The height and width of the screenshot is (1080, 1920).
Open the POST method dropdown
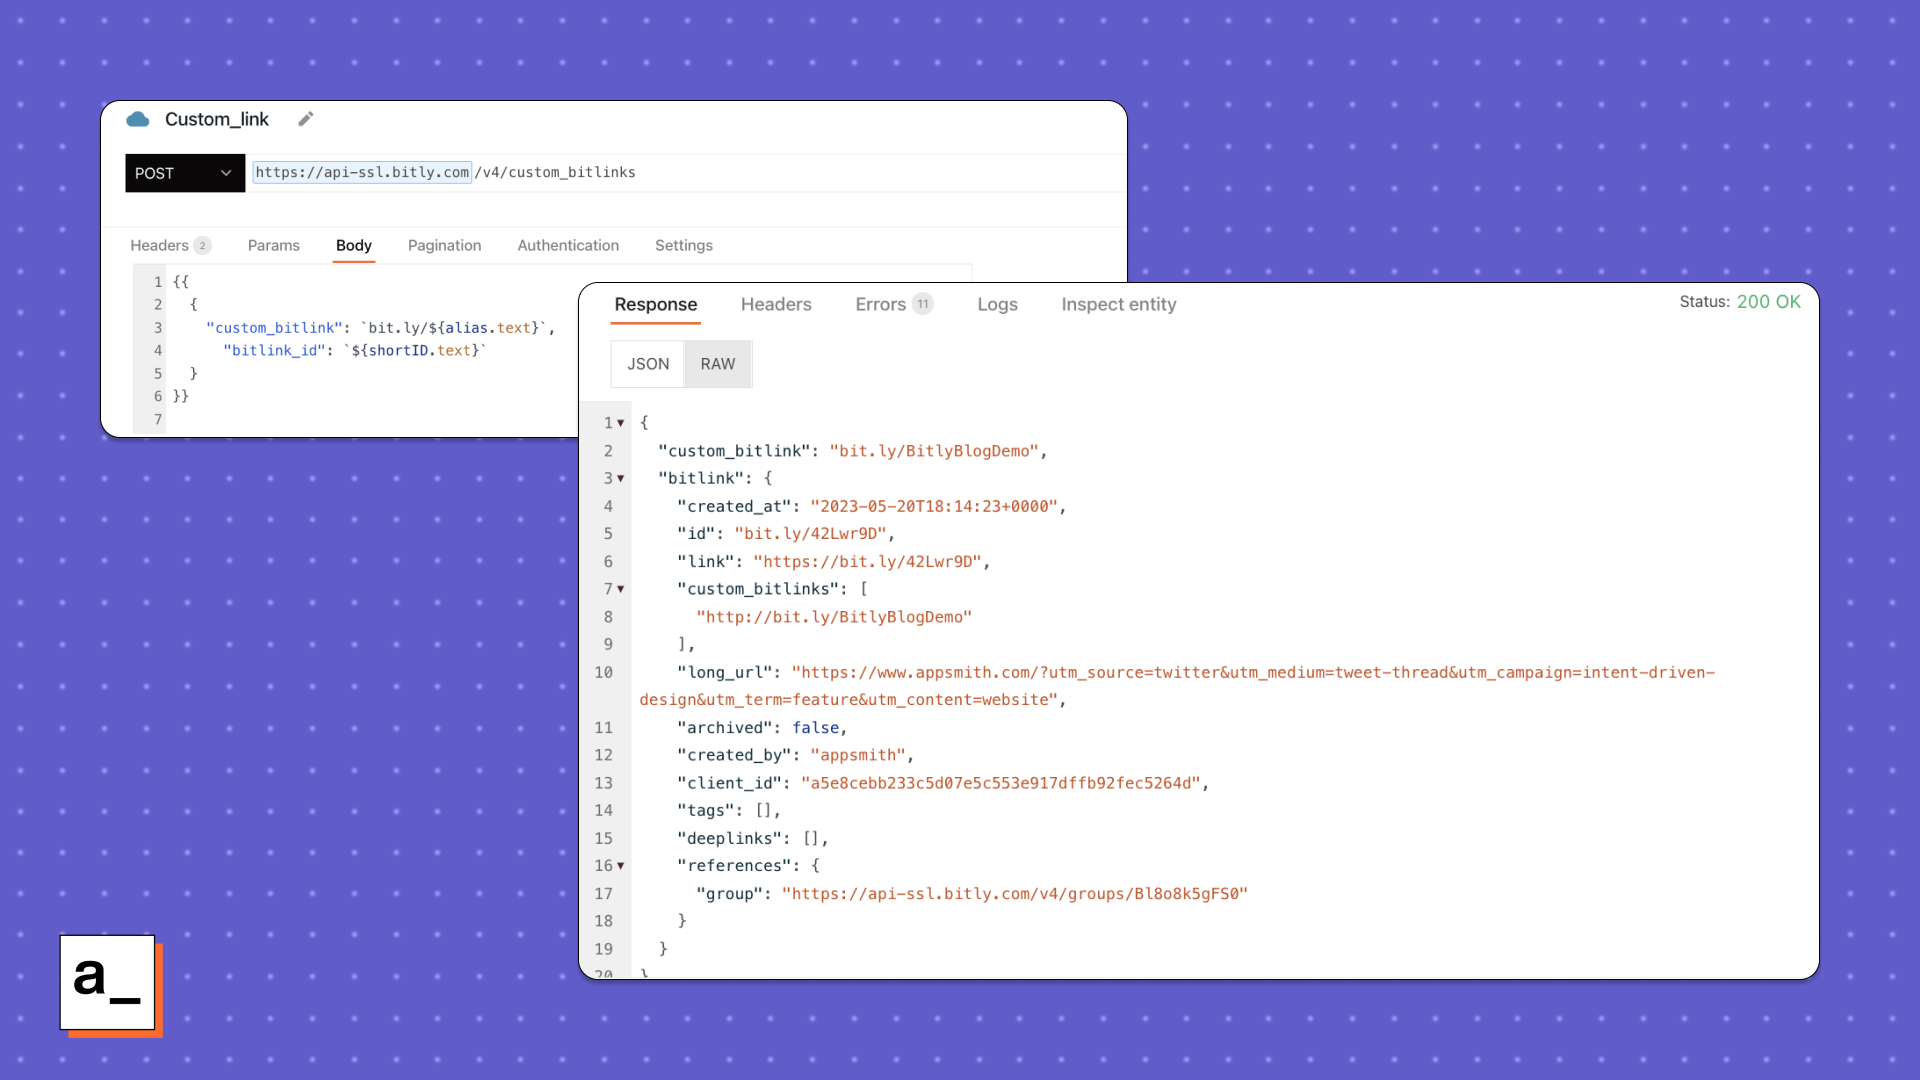pos(185,173)
